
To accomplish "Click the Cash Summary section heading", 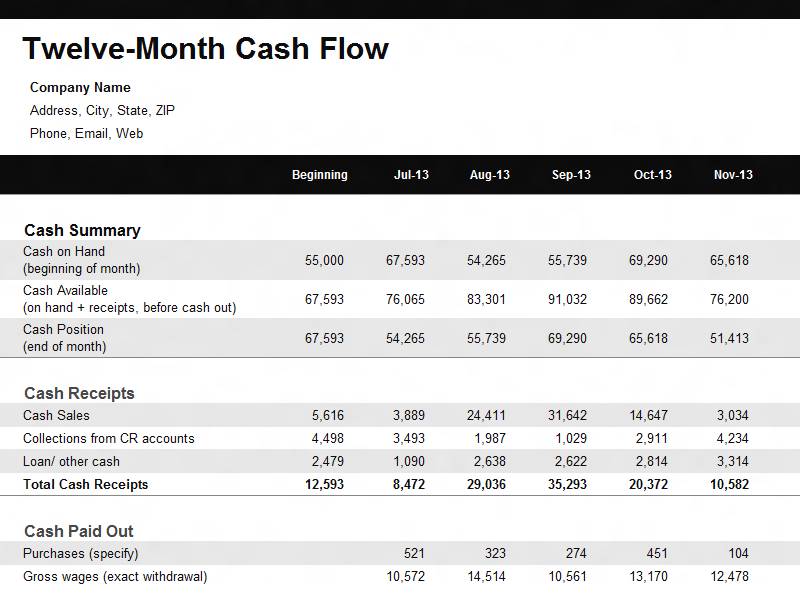I will (82, 230).
